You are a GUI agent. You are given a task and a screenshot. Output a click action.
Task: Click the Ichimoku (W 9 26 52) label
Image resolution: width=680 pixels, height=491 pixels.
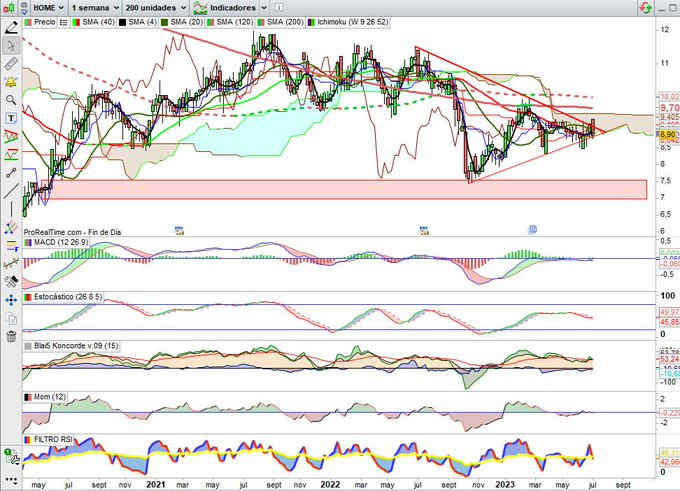pyautogui.click(x=348, y=22)
